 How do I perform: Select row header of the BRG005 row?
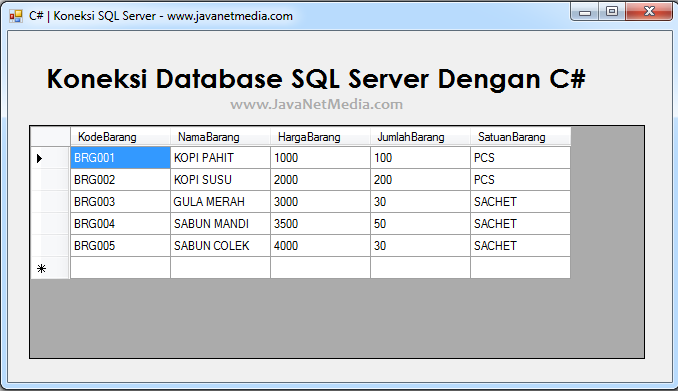click(50, 246)
